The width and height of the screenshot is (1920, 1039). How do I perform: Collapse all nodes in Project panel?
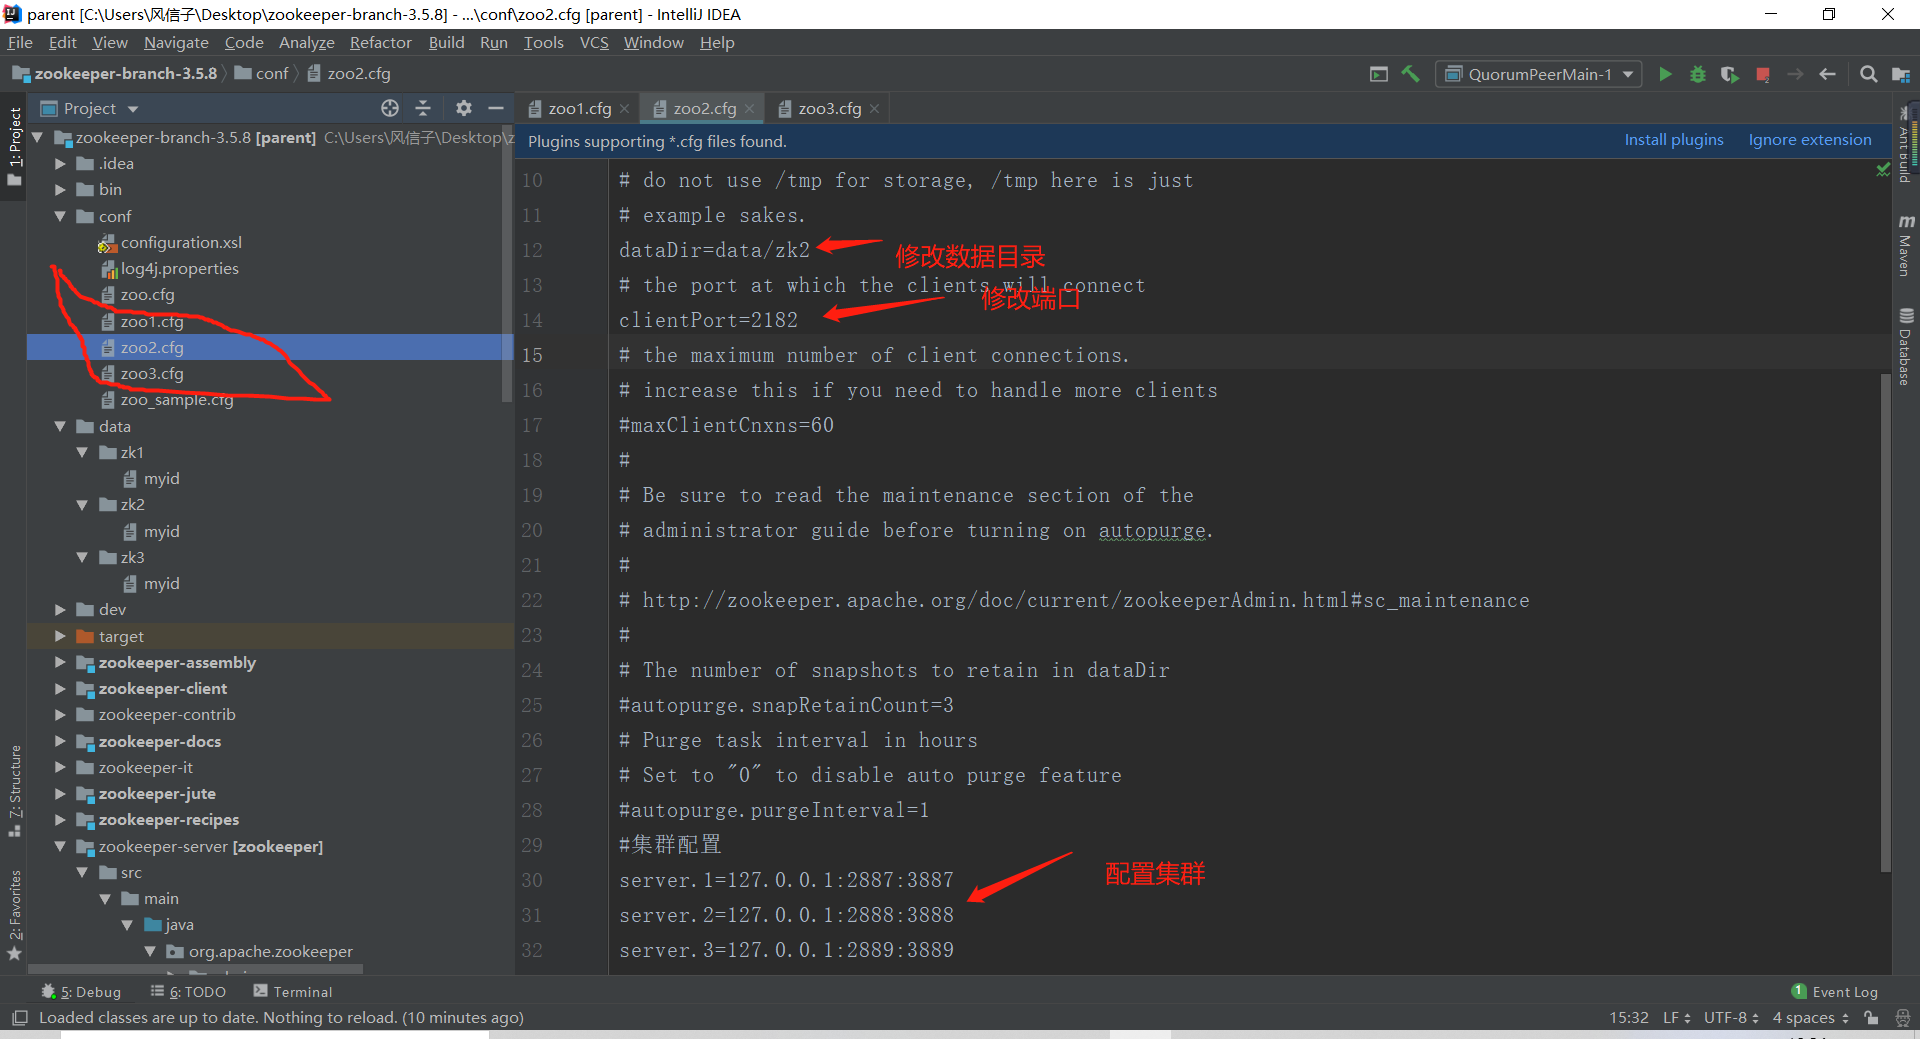(x=423, y=108)
